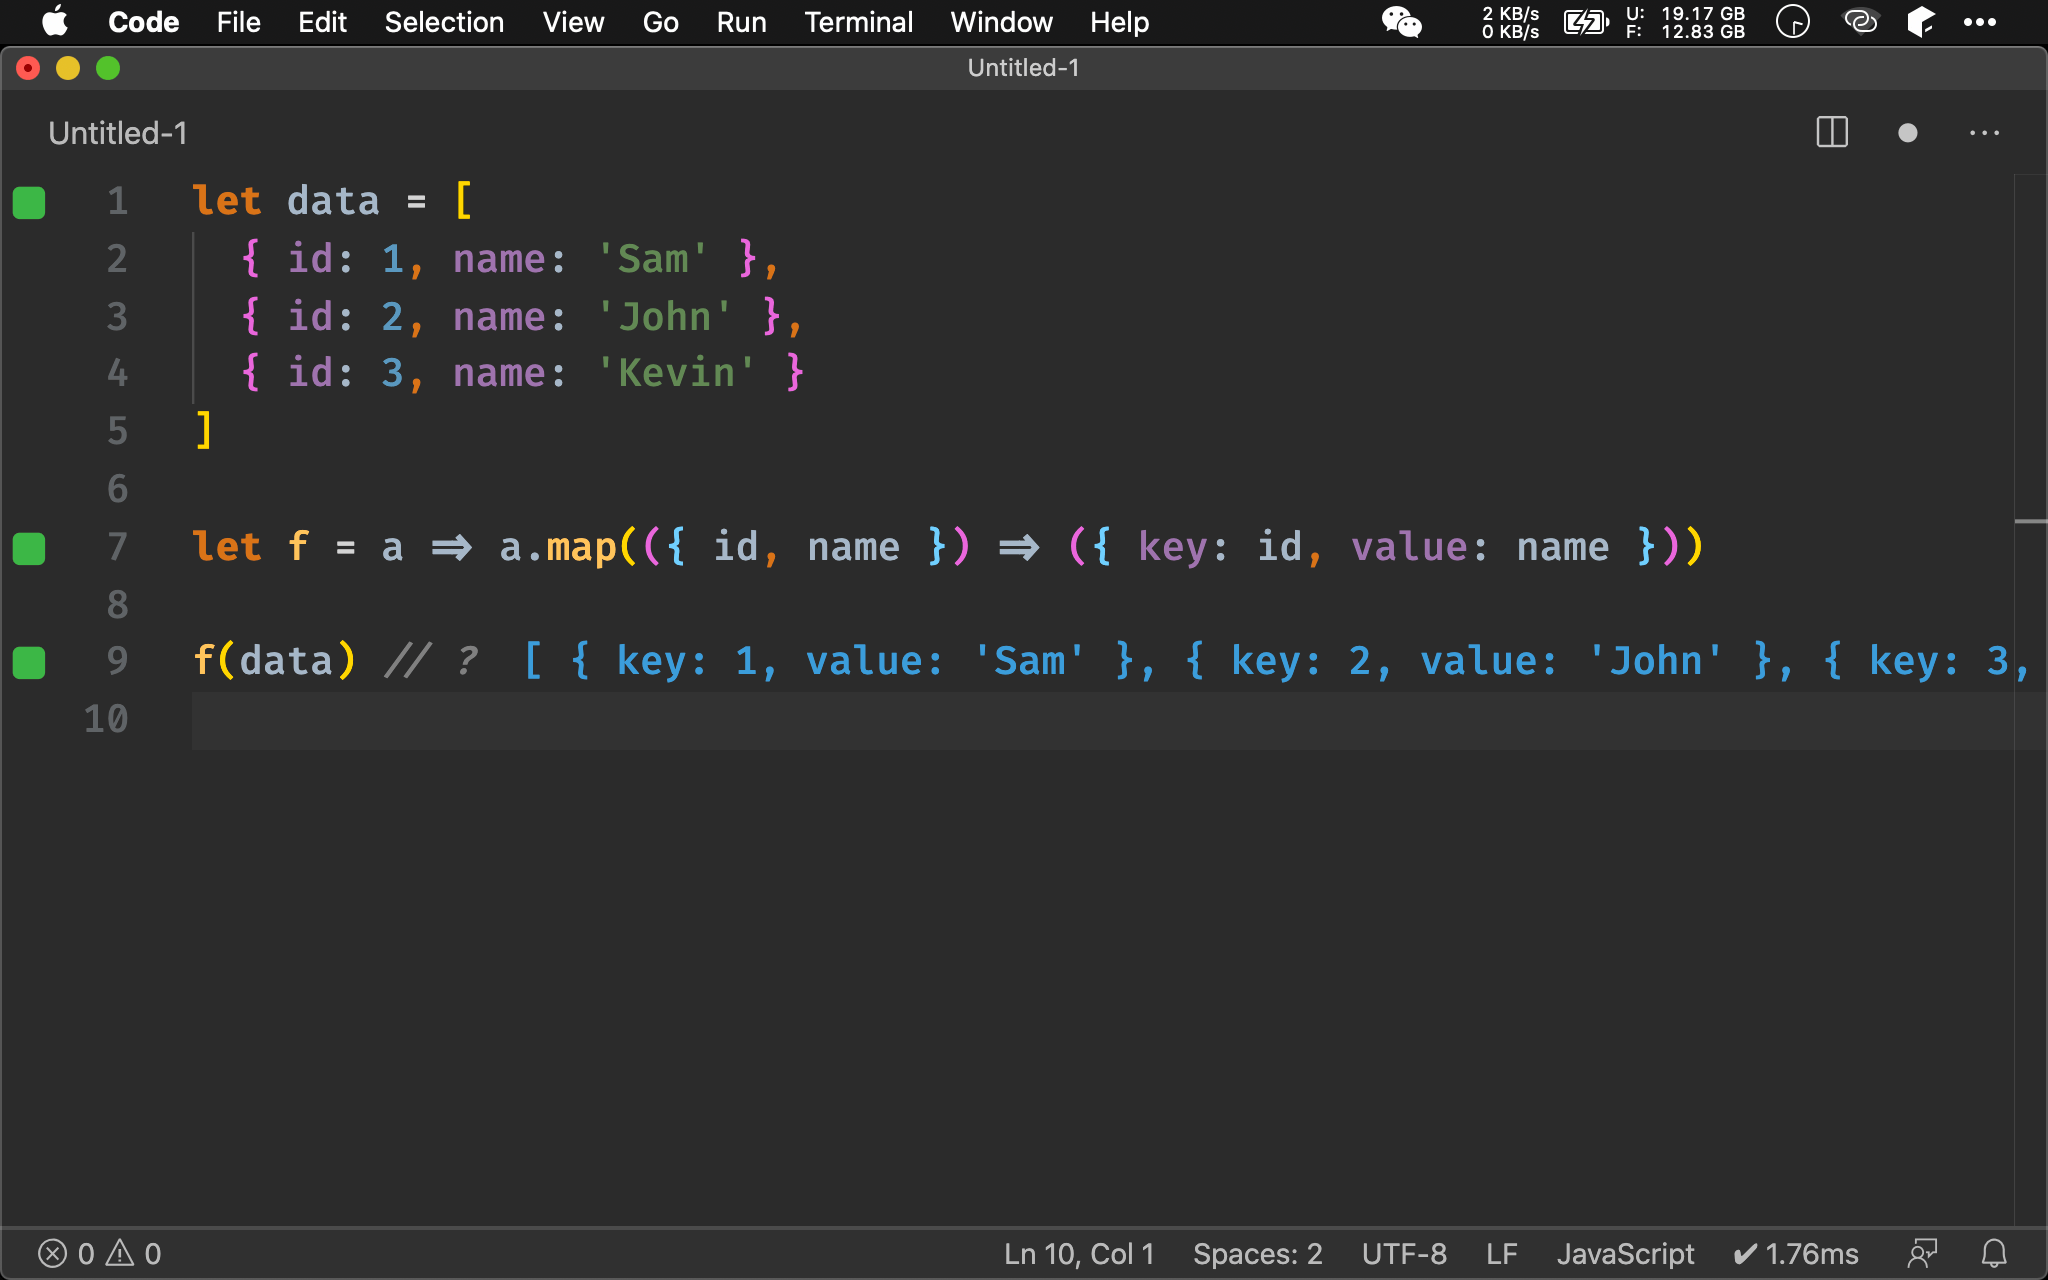The image size is (2048, 1280).
Task: Open the Terminal menu
Action: coord(858,22)
